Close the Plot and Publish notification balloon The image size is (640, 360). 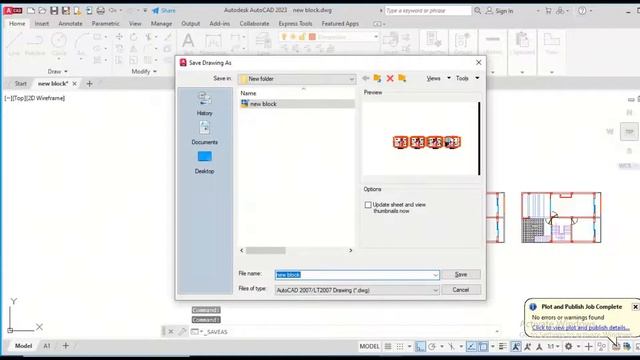click(635, 307)
